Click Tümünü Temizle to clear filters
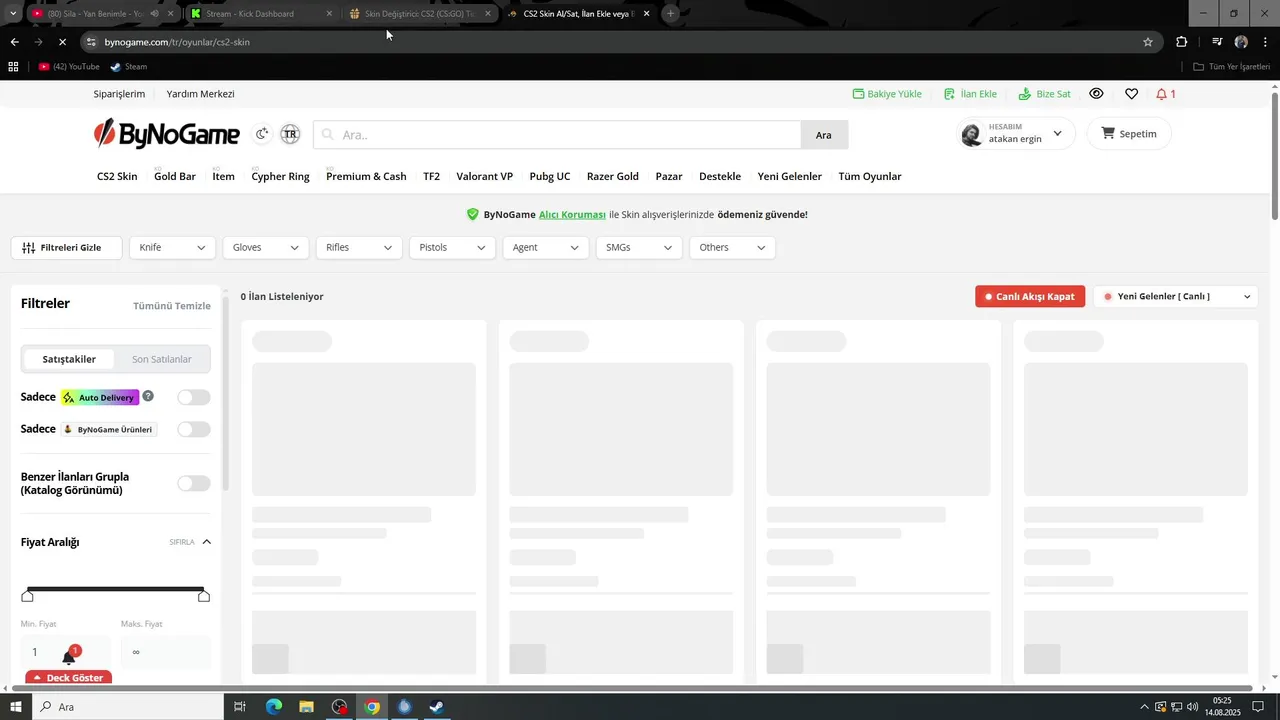Screen dimensions: 1280x720 point(172,305)
